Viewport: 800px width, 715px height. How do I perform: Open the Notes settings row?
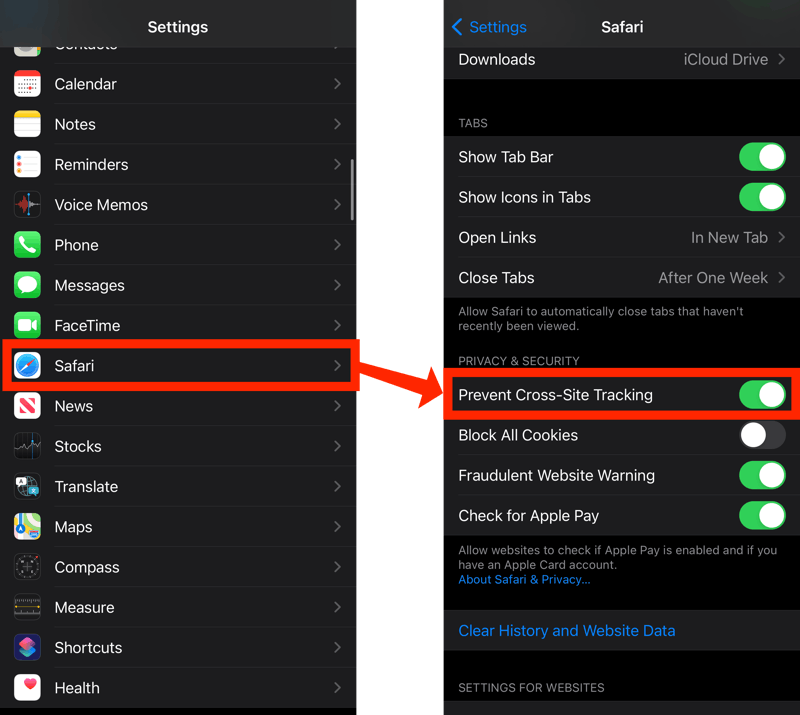pos(178,125)
